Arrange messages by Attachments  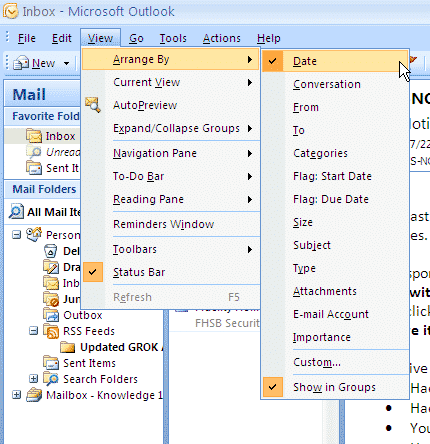click(335, 291)
